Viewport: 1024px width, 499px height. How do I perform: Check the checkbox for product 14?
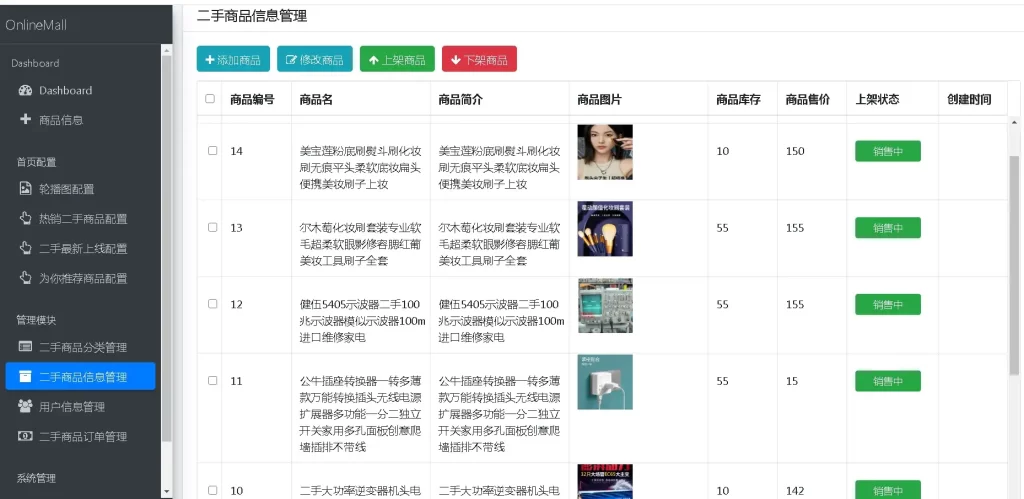tap(212, 150)
